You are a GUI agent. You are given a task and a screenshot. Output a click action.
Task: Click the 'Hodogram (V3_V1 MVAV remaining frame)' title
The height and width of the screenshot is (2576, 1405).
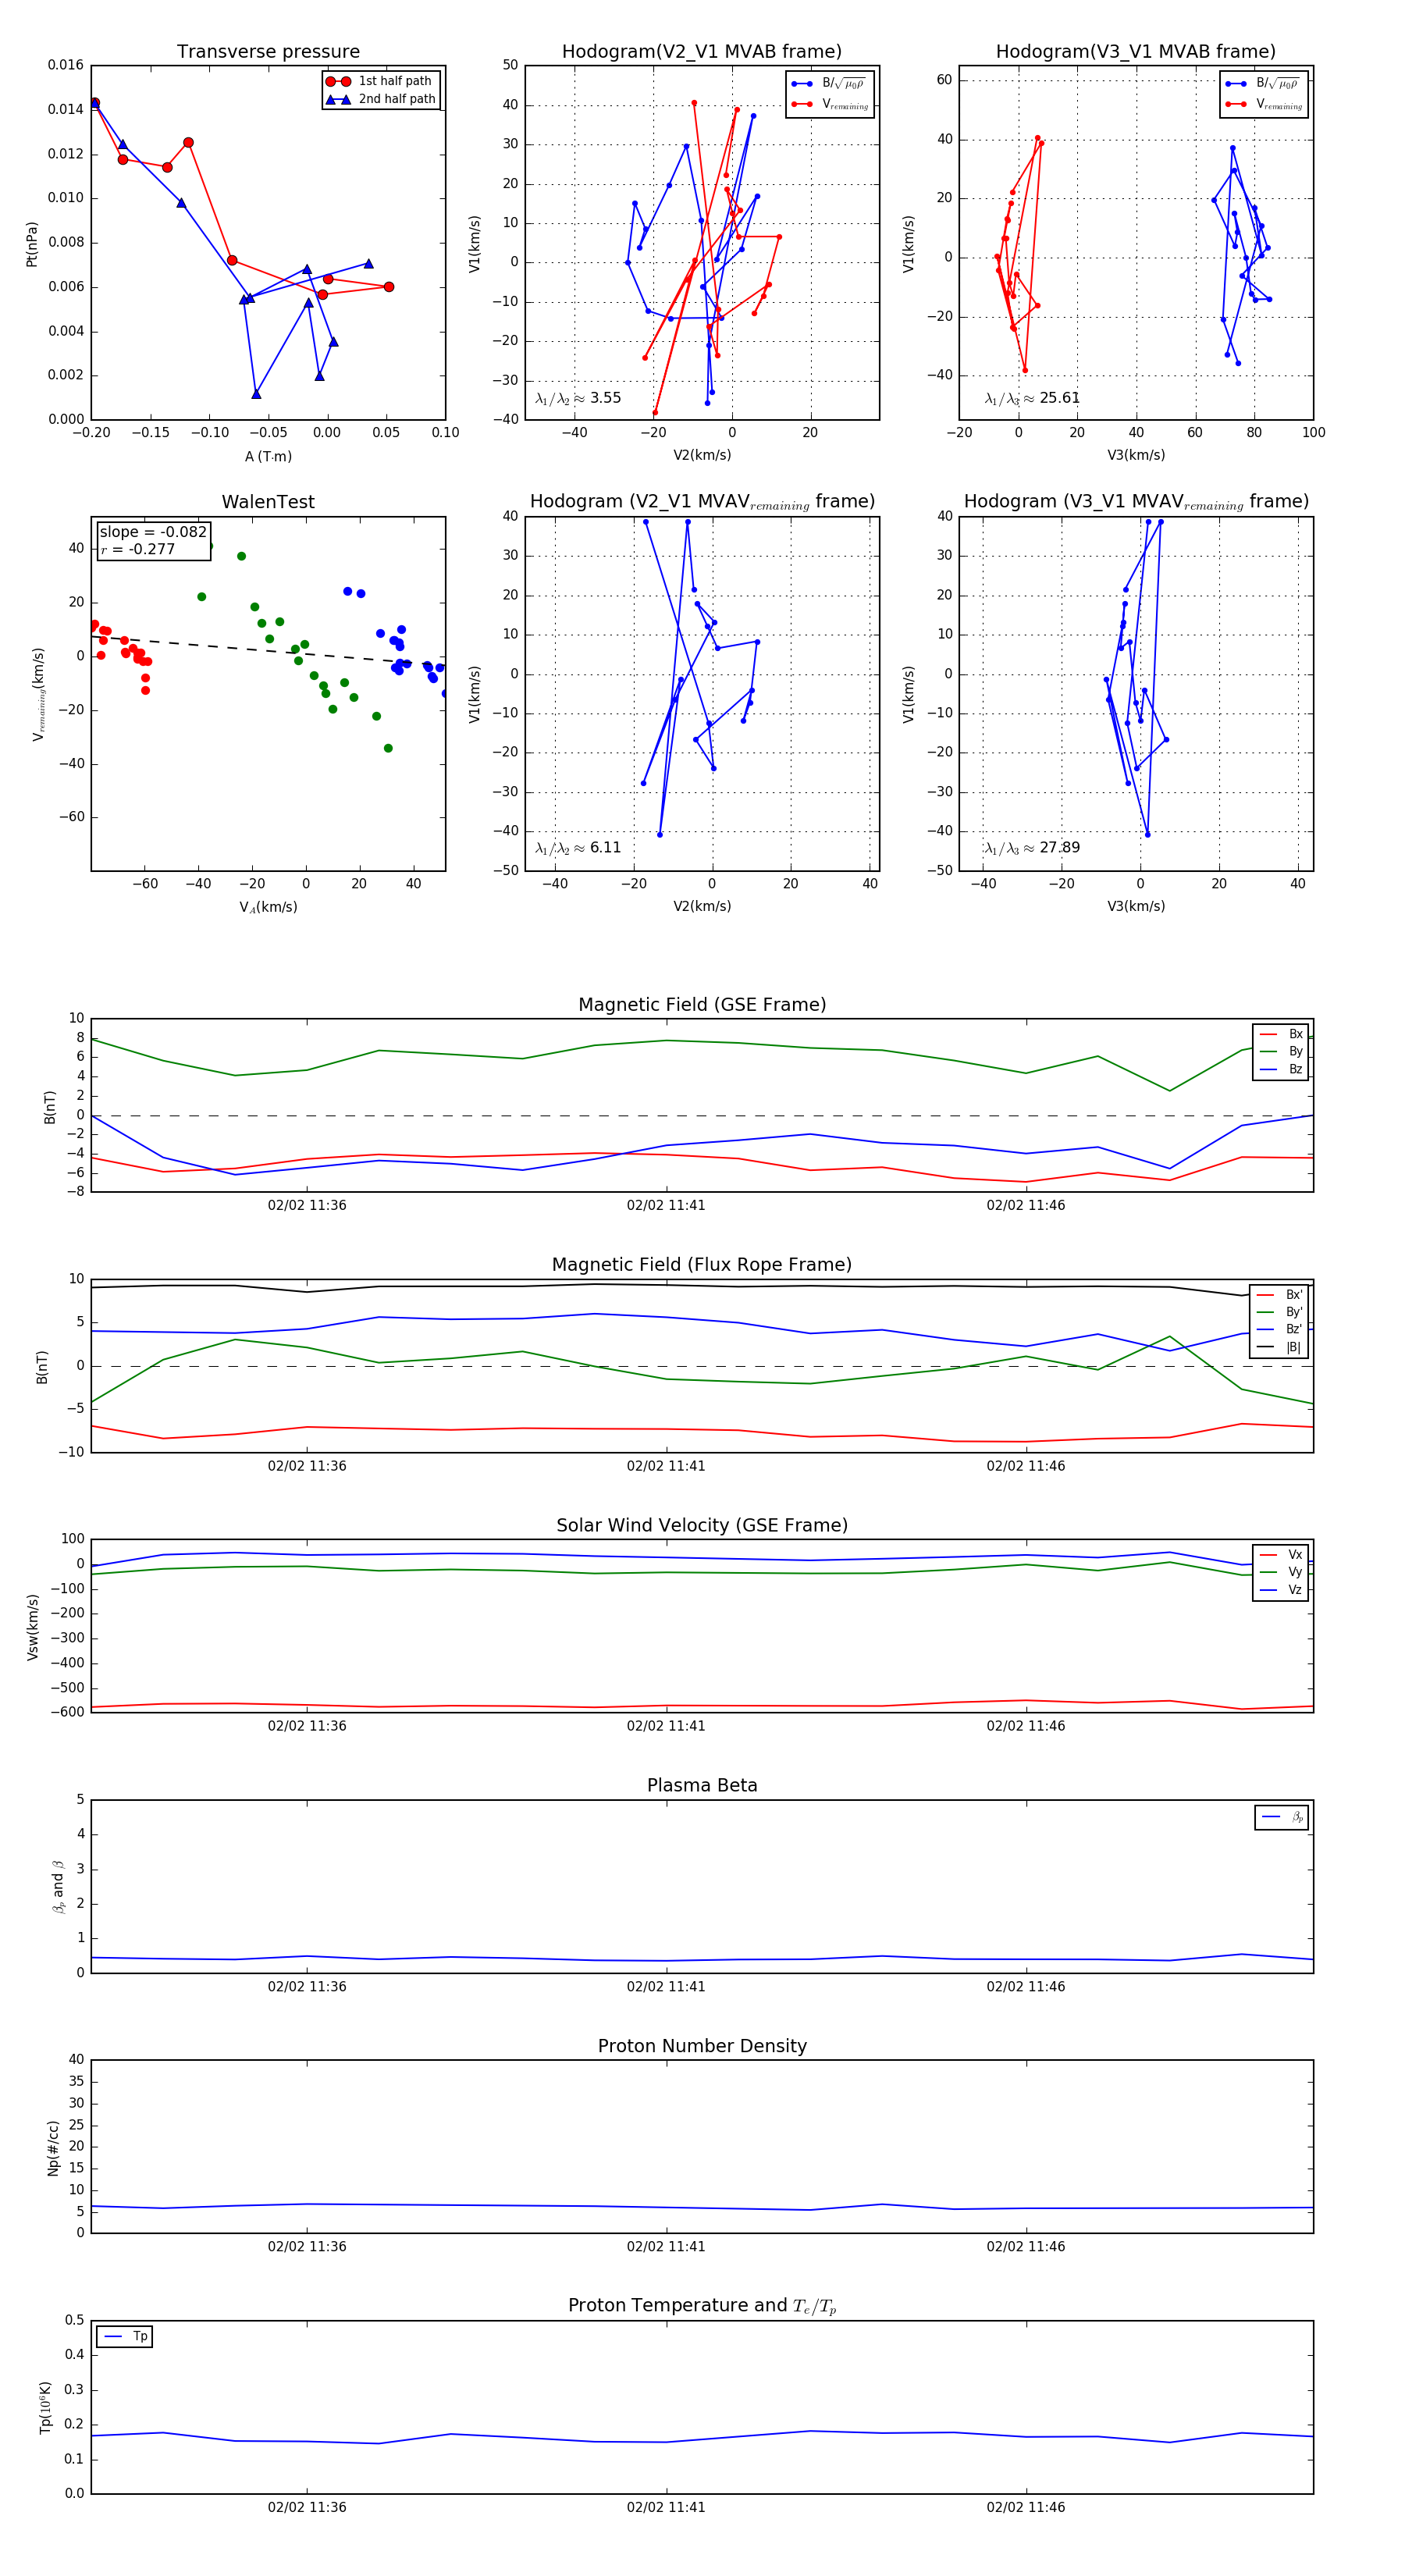pos(1135,502)
